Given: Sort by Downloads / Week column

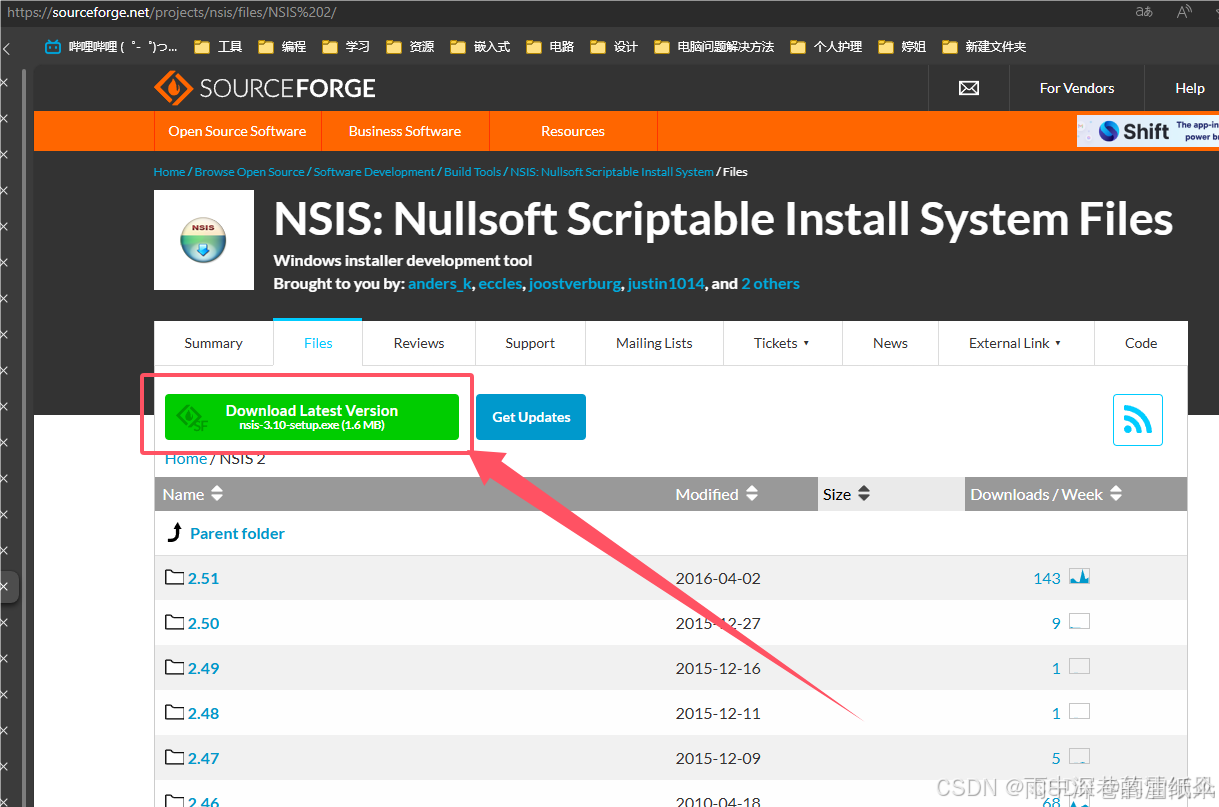Looking at the screenshot, I should click(x=1046, y=494).
